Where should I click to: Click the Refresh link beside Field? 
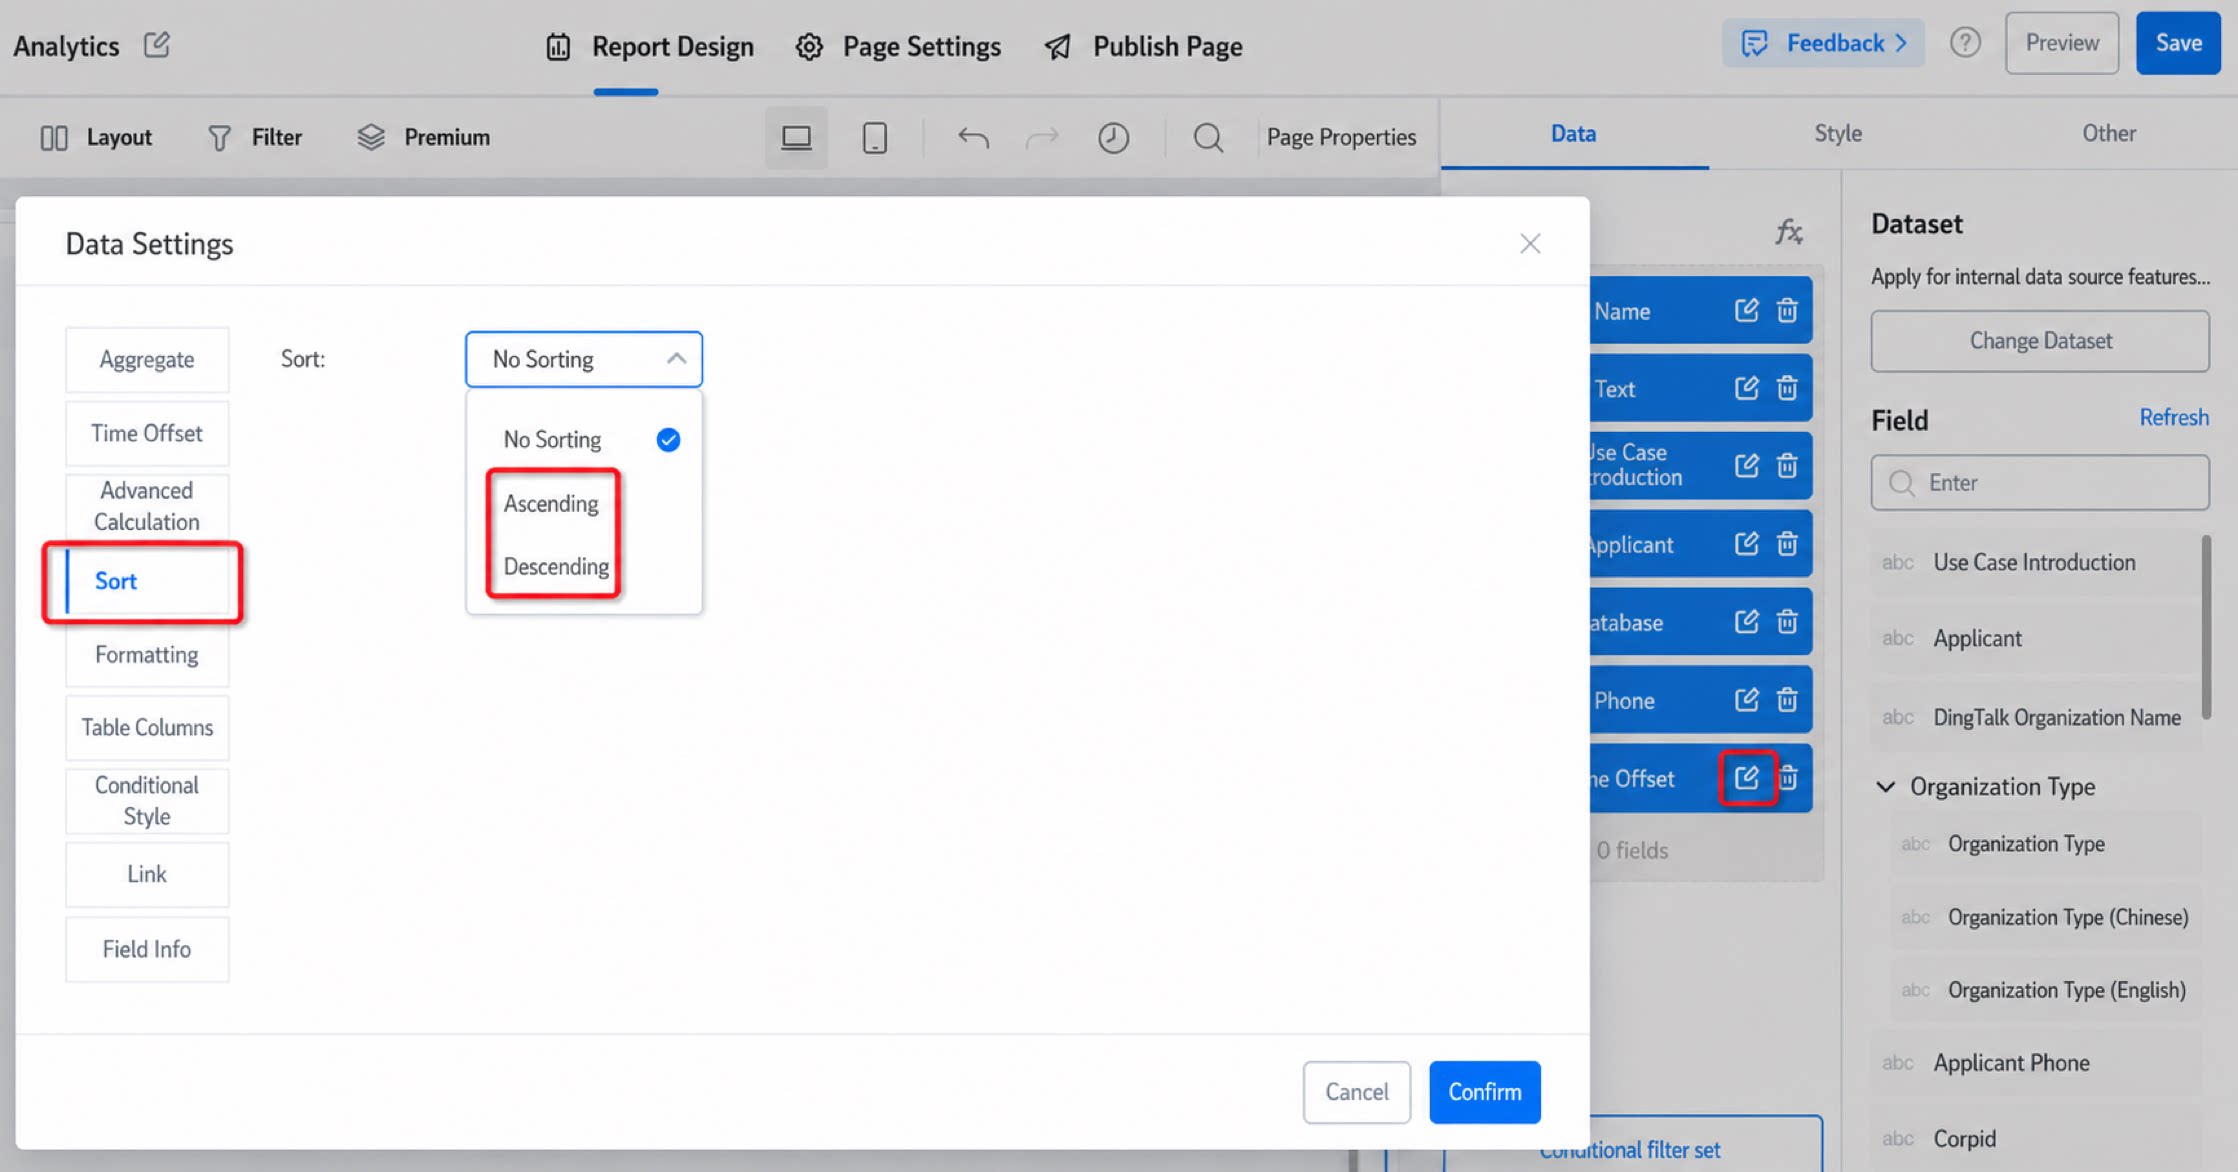pos(2174,418)
